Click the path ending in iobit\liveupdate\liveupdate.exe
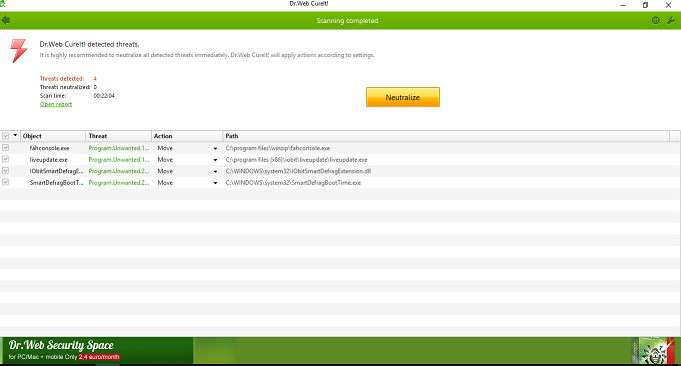This screenshot has width=681, height=366. point(296,160)
